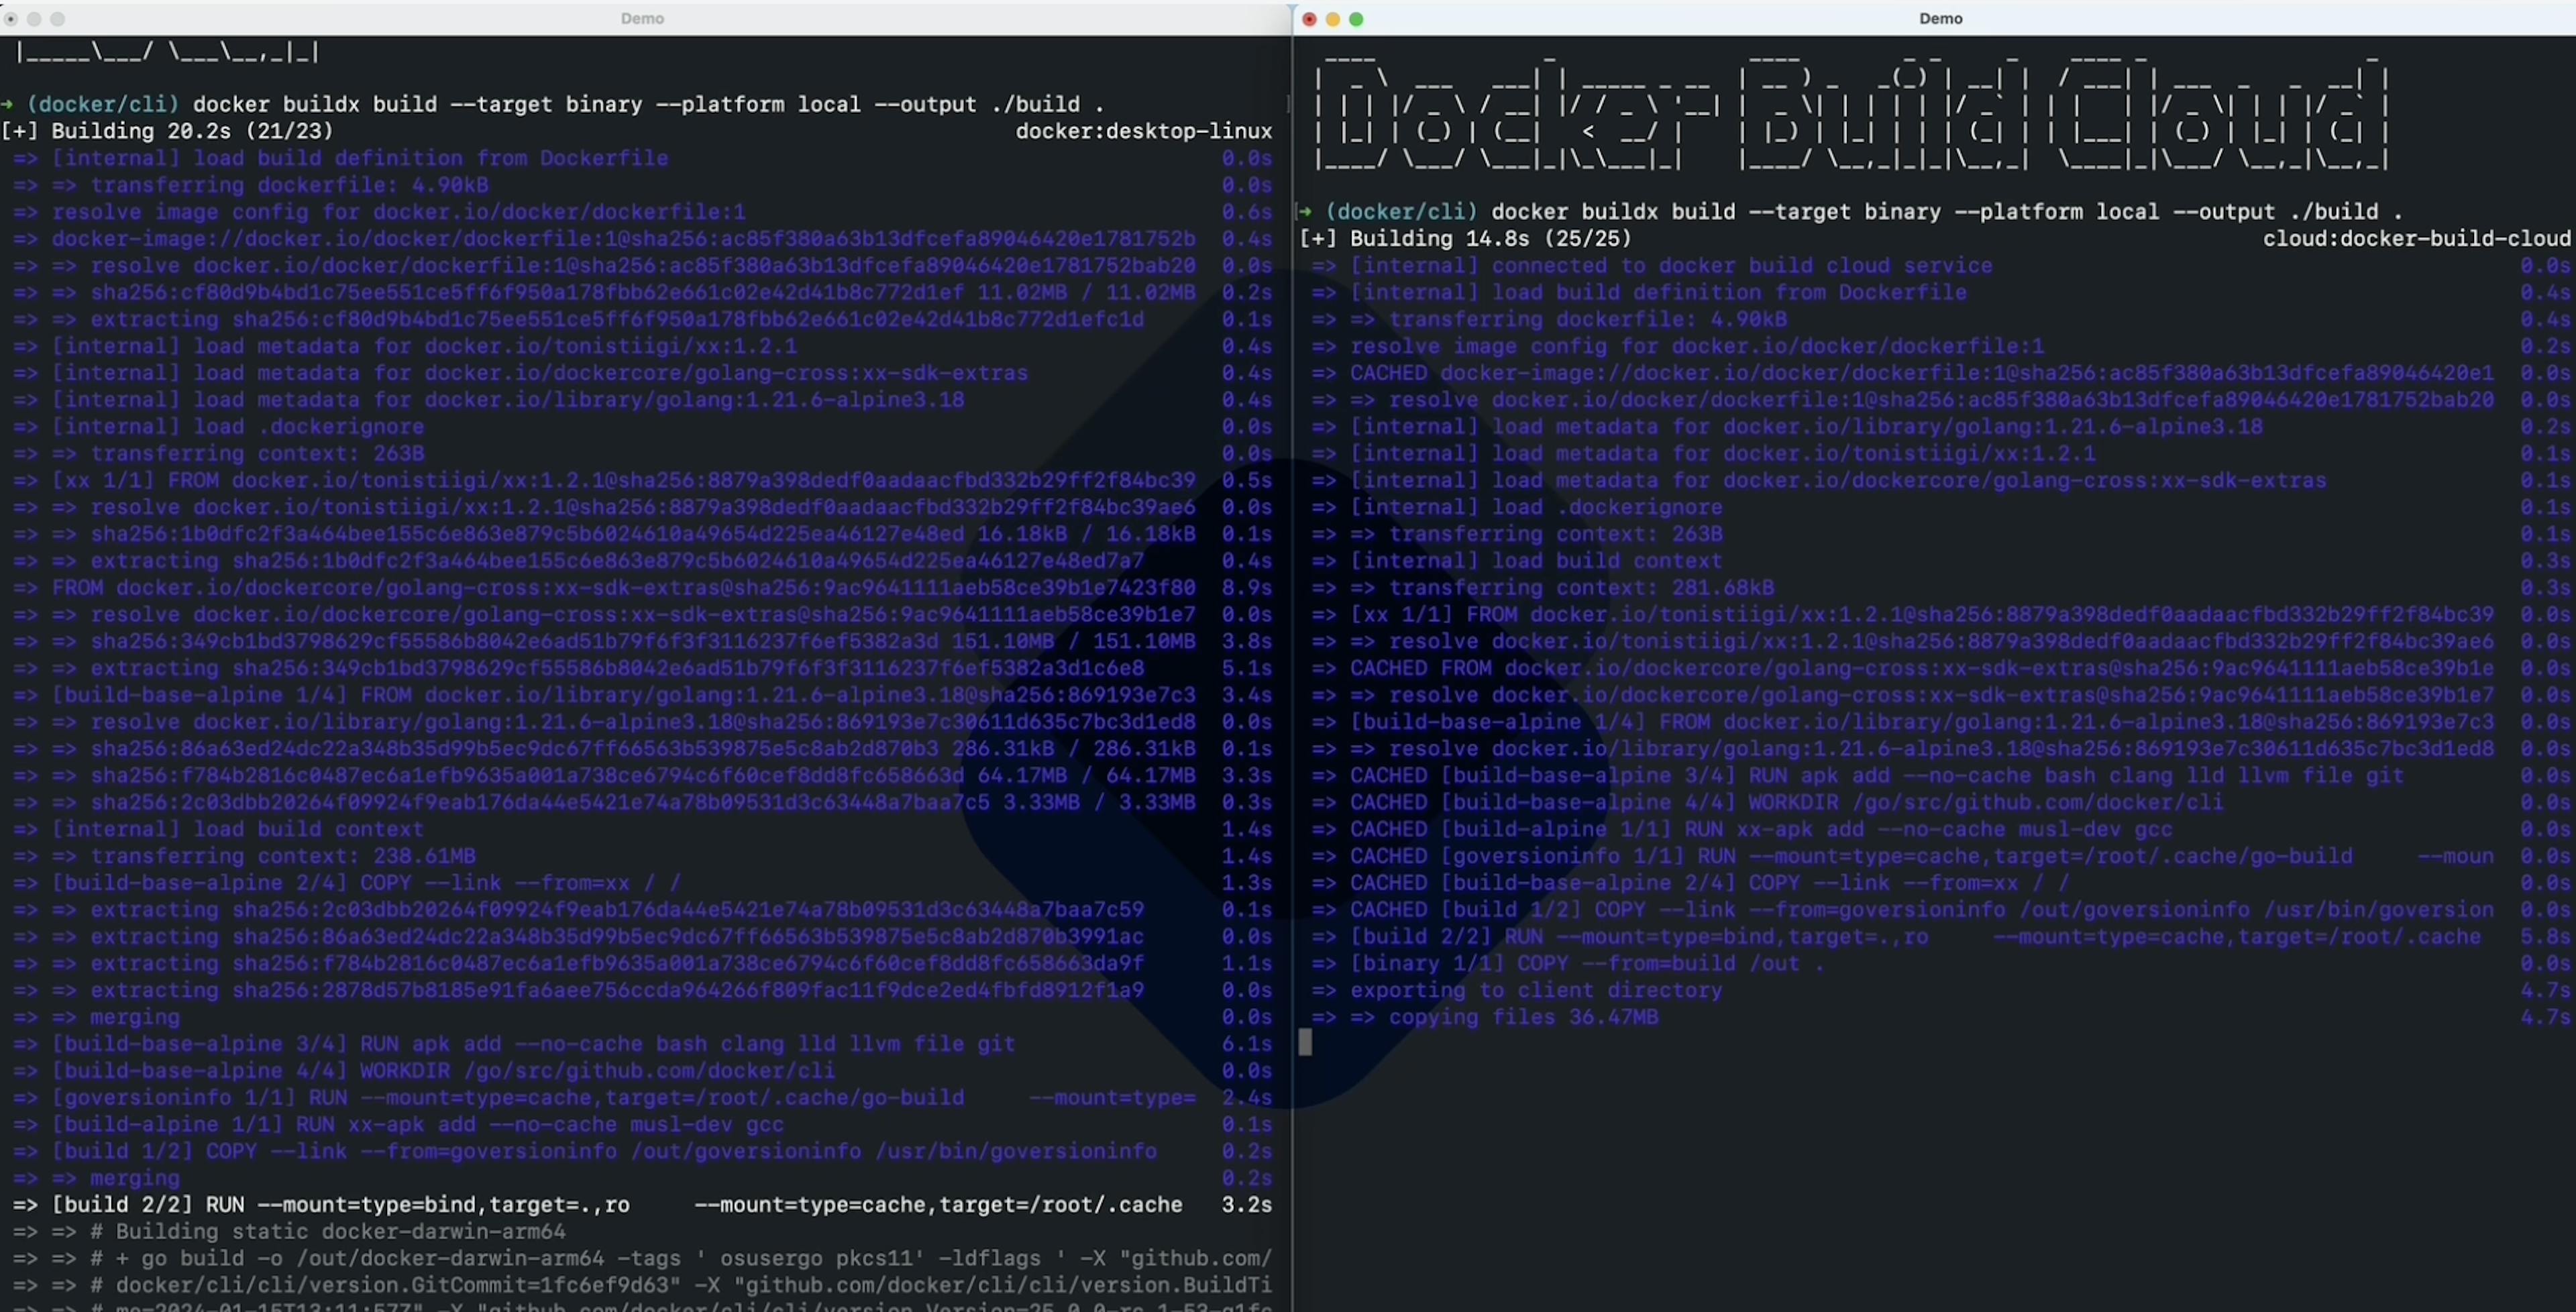
Task: Minimize the left Demo terminal window
Action: pyautogui.click(x=35, y=18)
